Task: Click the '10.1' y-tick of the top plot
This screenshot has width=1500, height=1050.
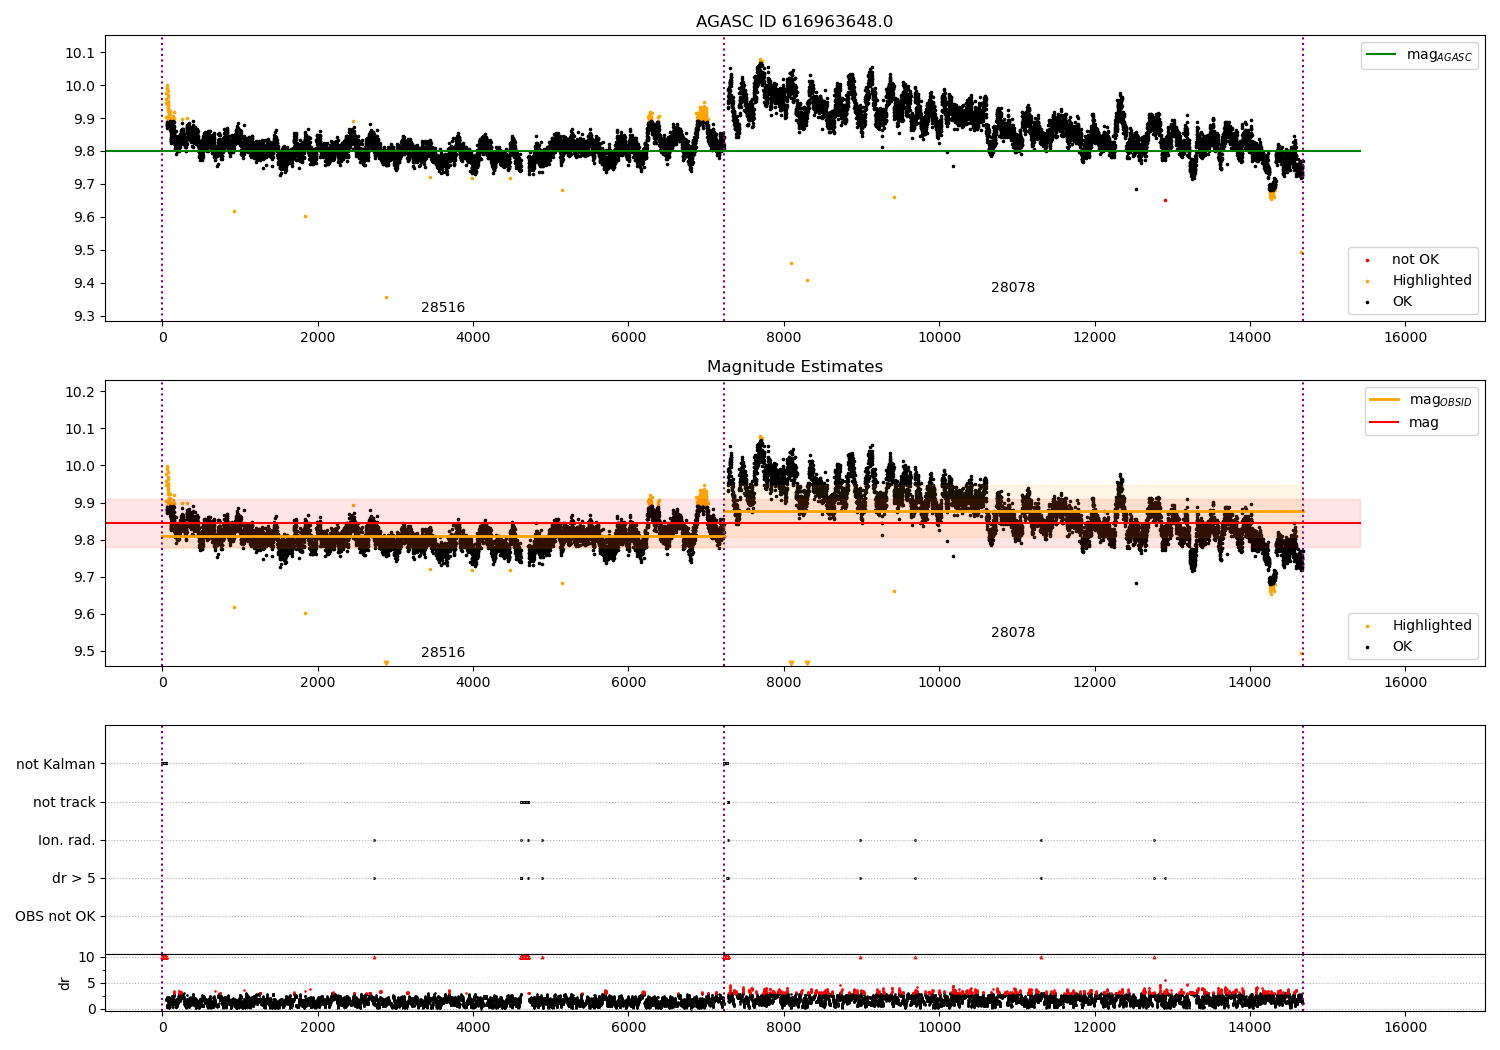Action: click(82, 53)
